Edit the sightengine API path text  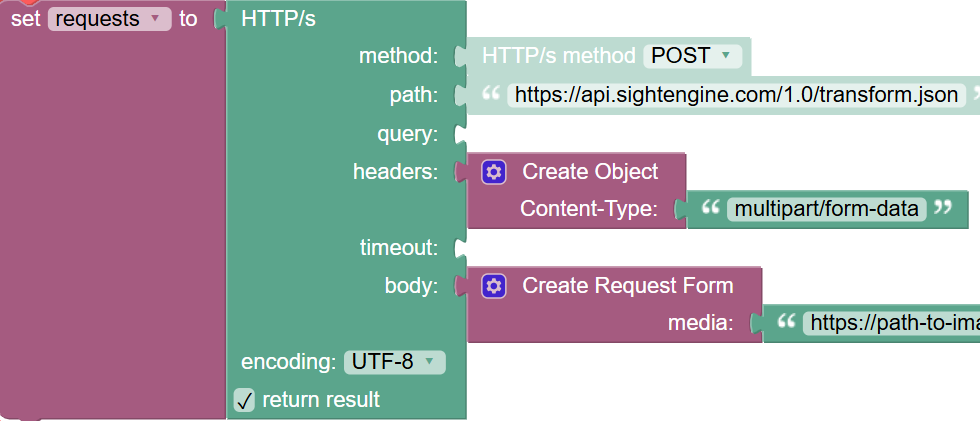tap(737, 95)
